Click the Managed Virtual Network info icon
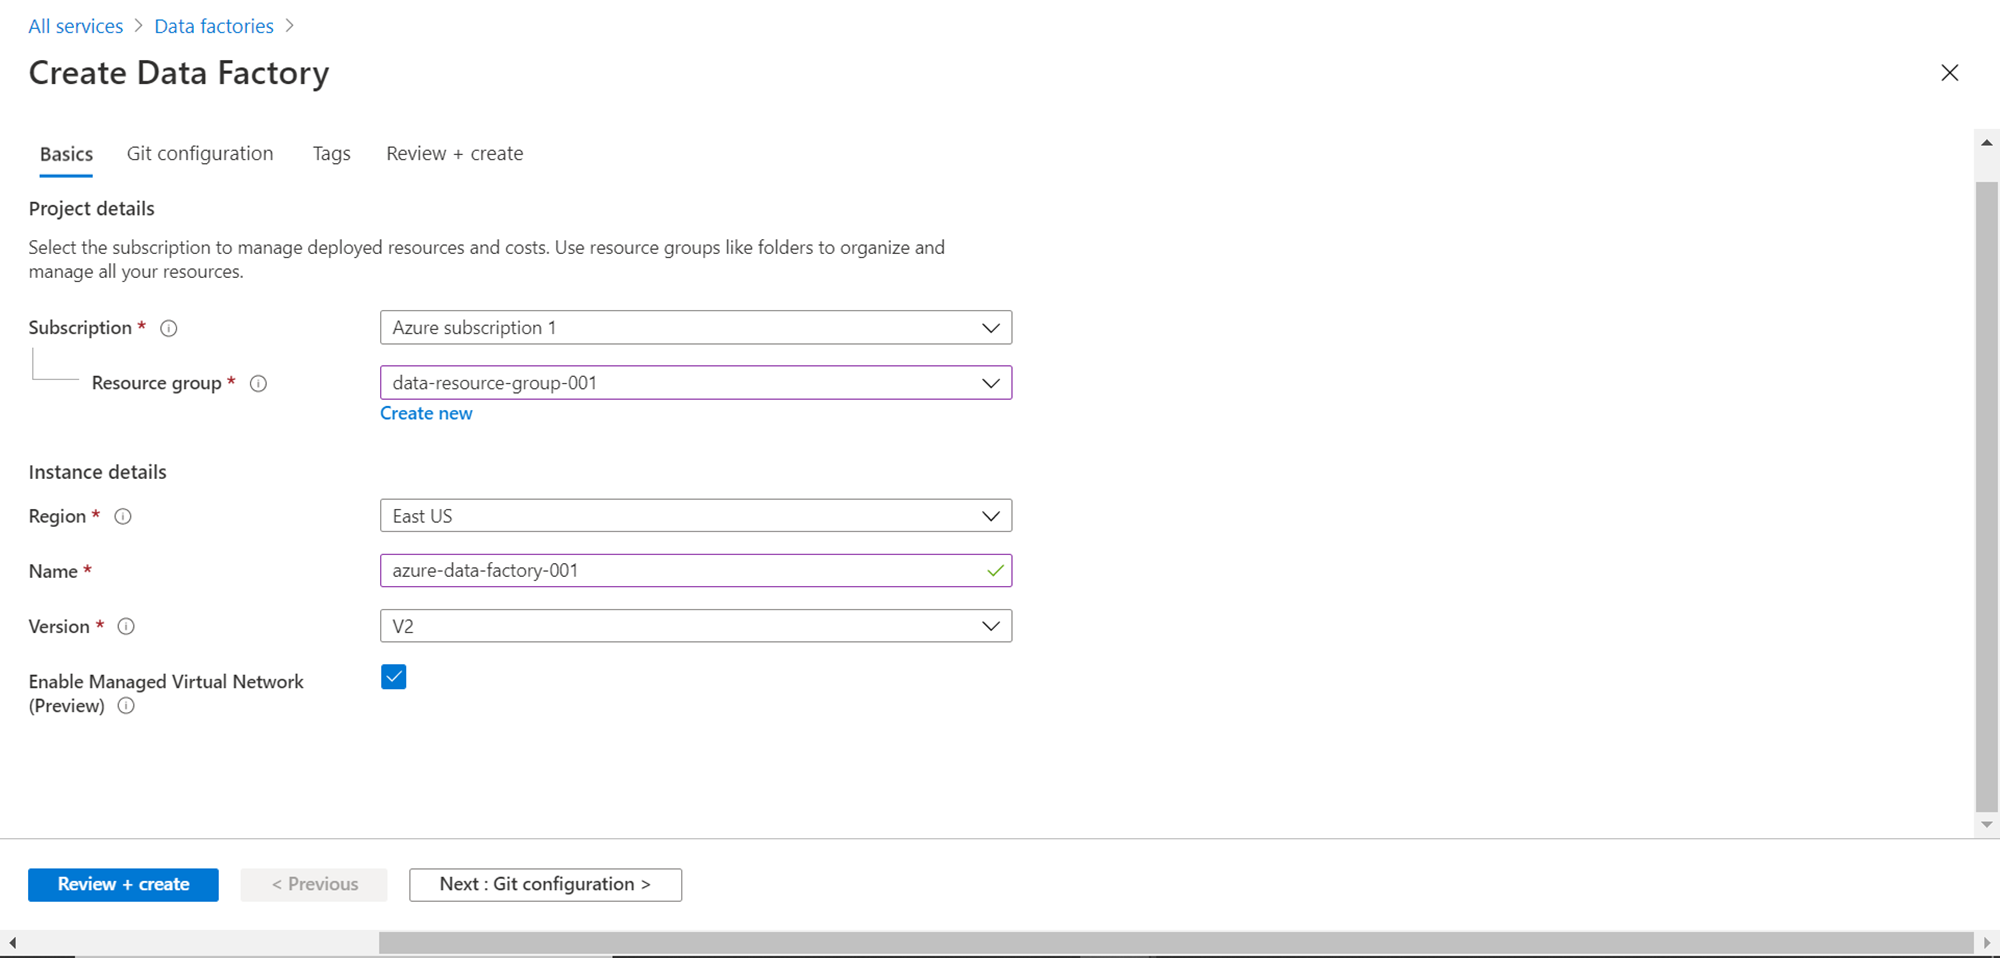The width and height of the screenshot is (2000, 958). pyautogui.click(x=126, y=706)
